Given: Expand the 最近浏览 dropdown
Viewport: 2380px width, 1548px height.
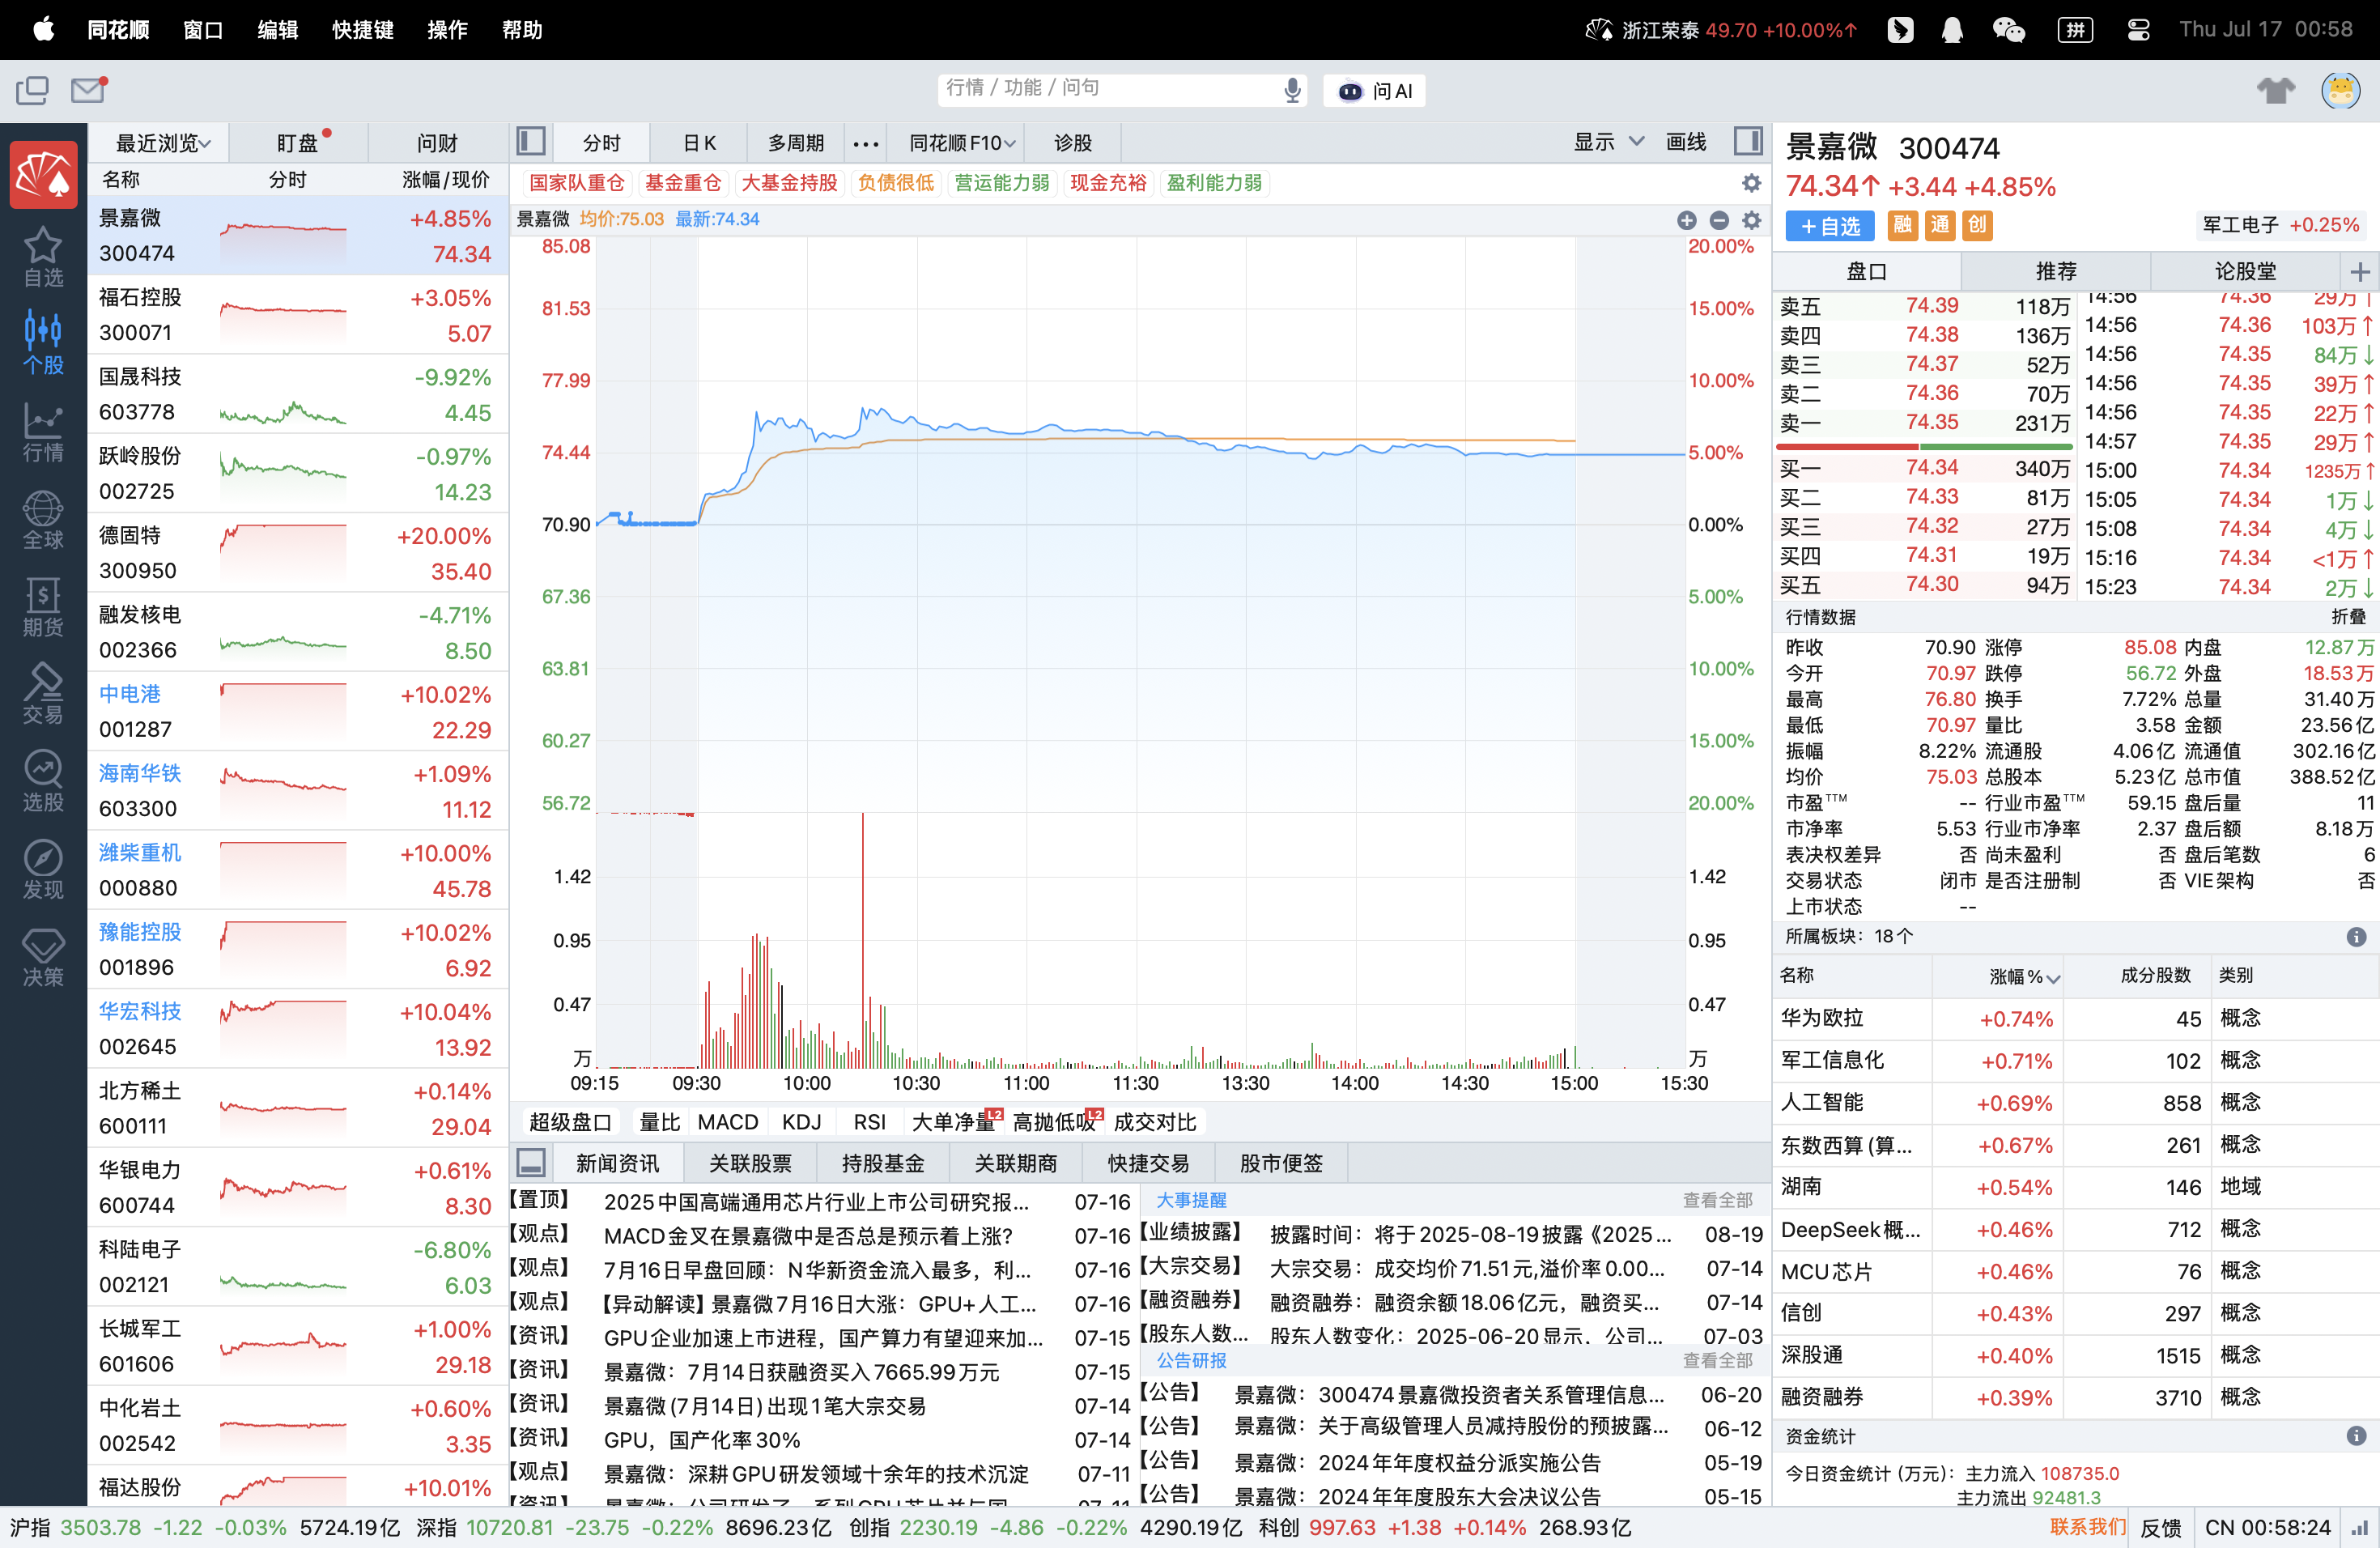Looking at the screenshot, I should click(163, 143).
